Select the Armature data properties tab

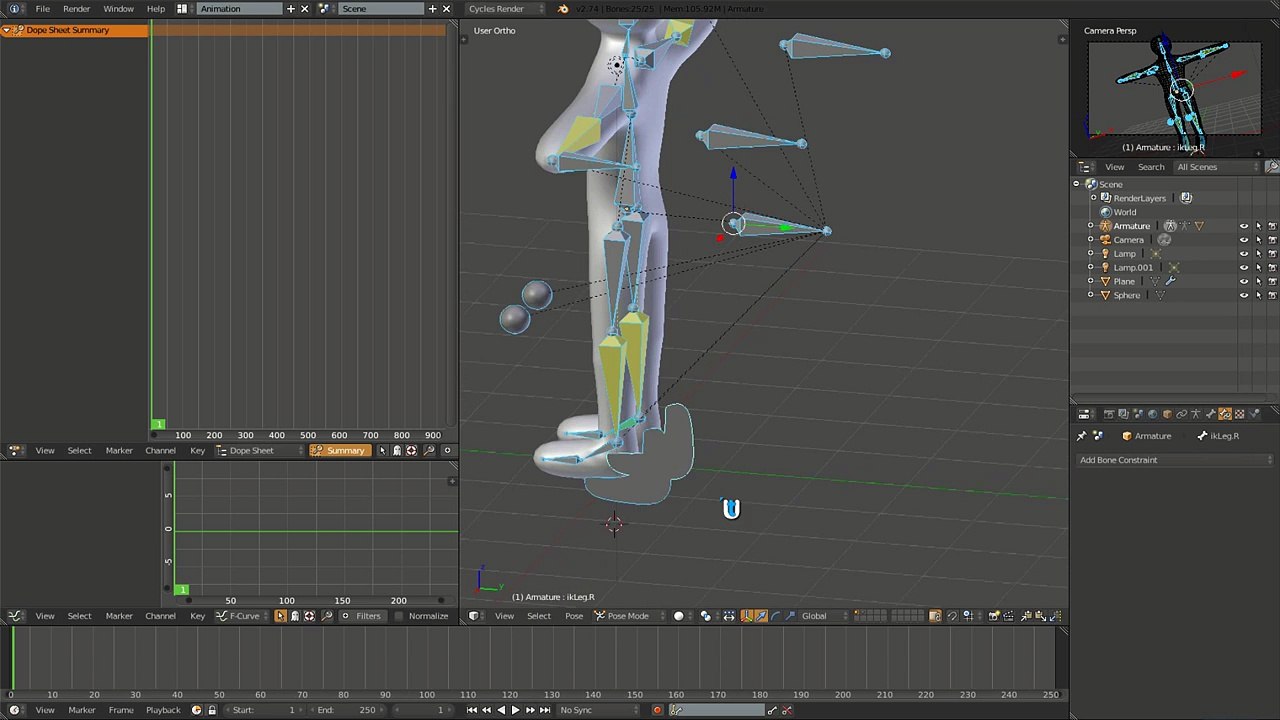point(1196,414)
